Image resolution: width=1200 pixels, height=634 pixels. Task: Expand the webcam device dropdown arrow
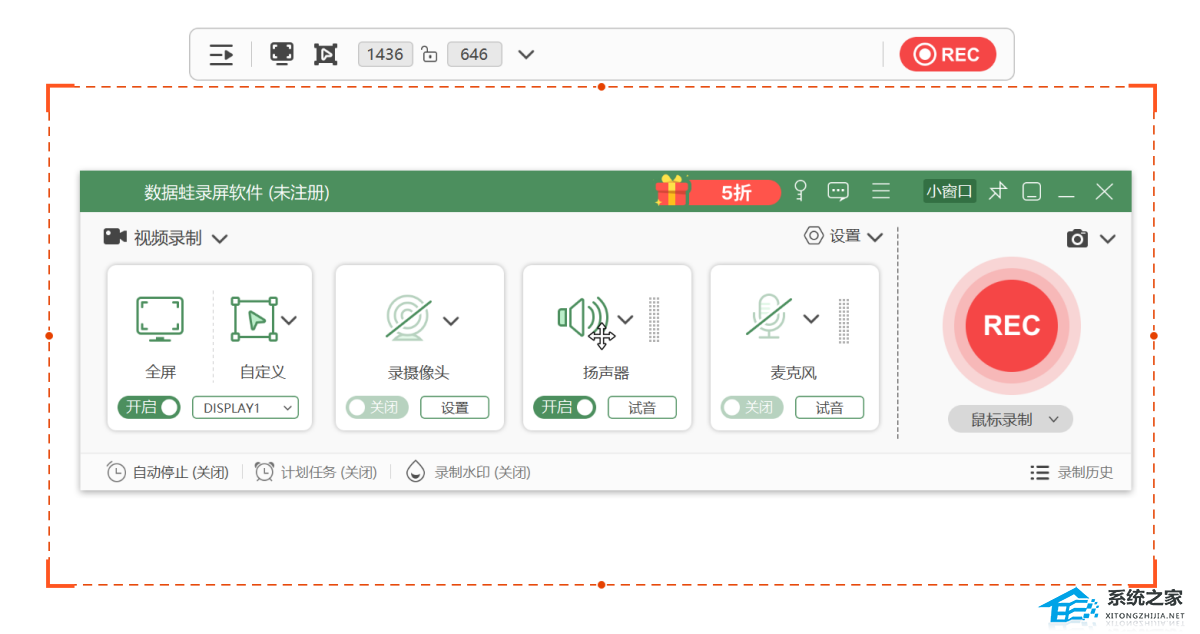pos(451,321)
